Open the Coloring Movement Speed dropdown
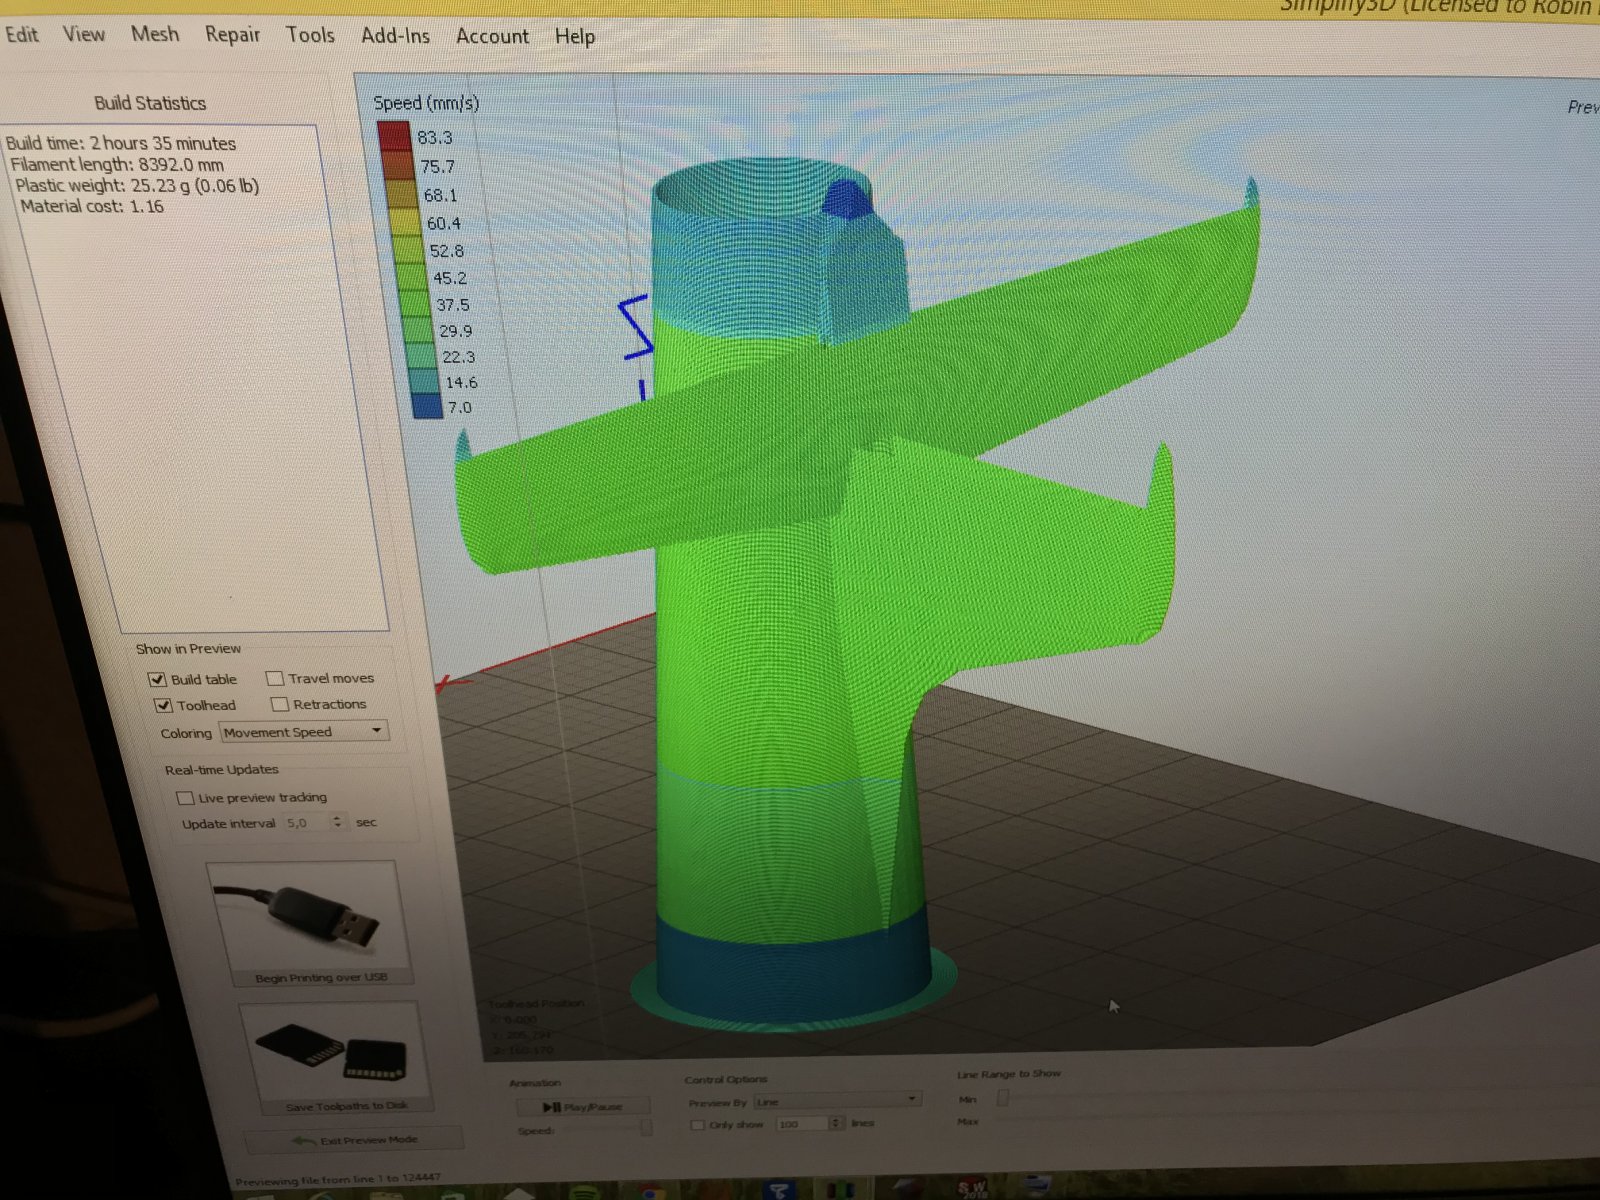The width and height of the screenshot is (1600, 1200). tap(304, 732)
